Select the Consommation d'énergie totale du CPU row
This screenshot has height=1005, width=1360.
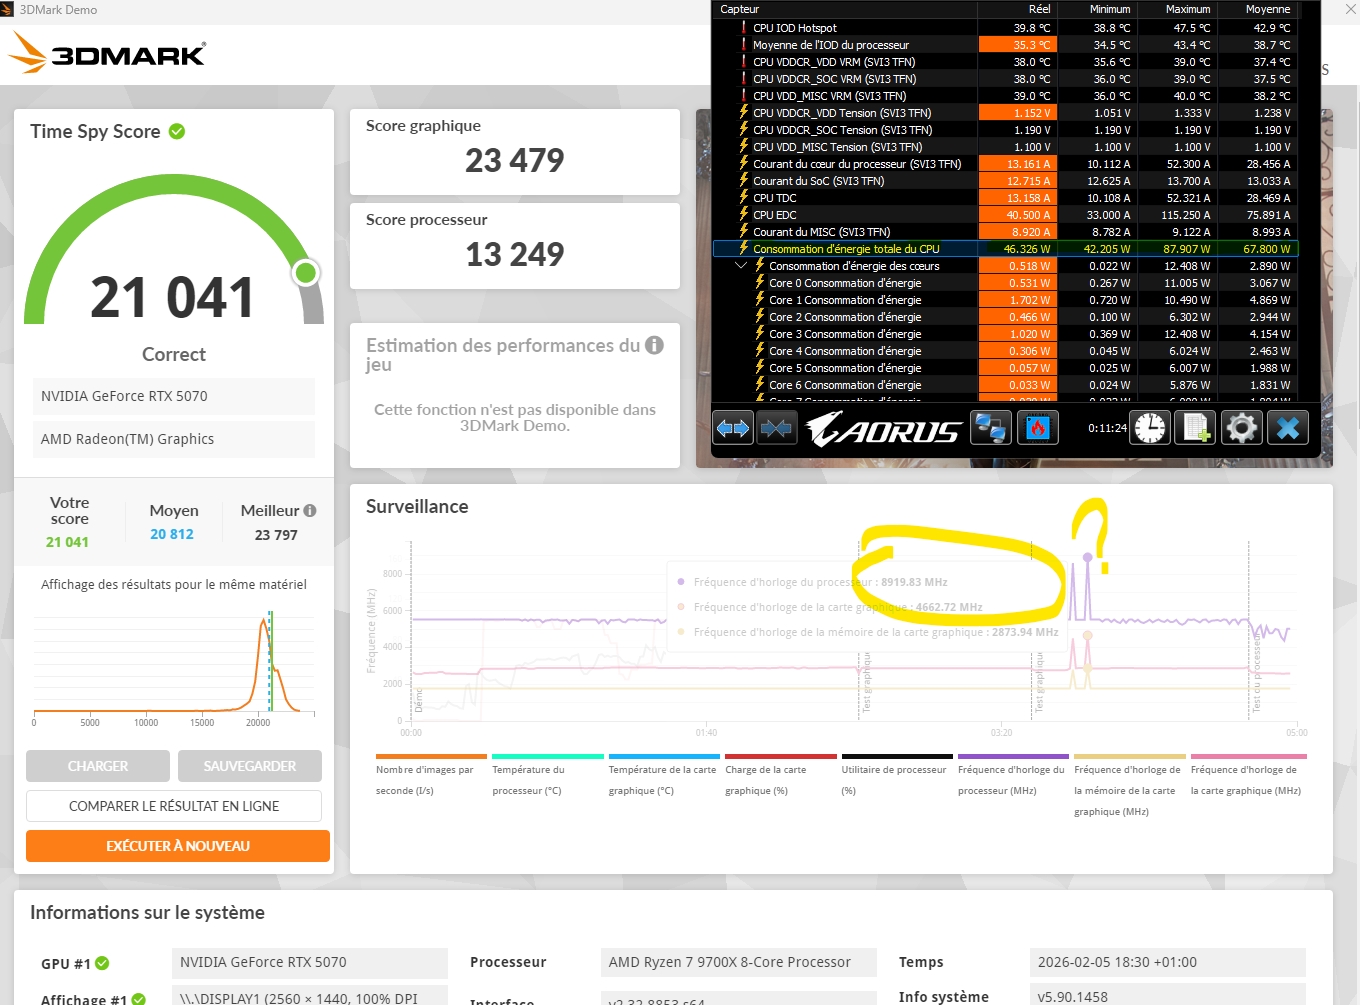(x=846, y=249)
